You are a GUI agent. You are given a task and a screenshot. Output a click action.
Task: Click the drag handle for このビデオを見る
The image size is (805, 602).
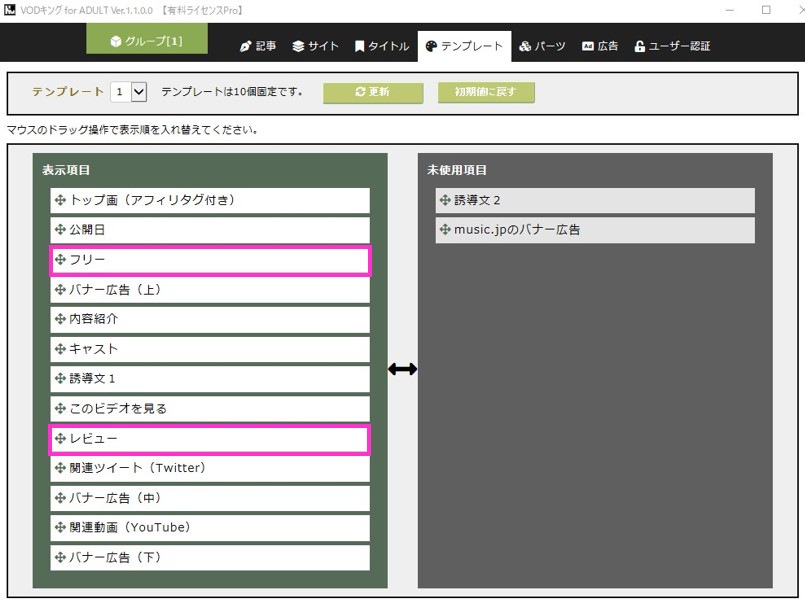click(x=61, y=409)
